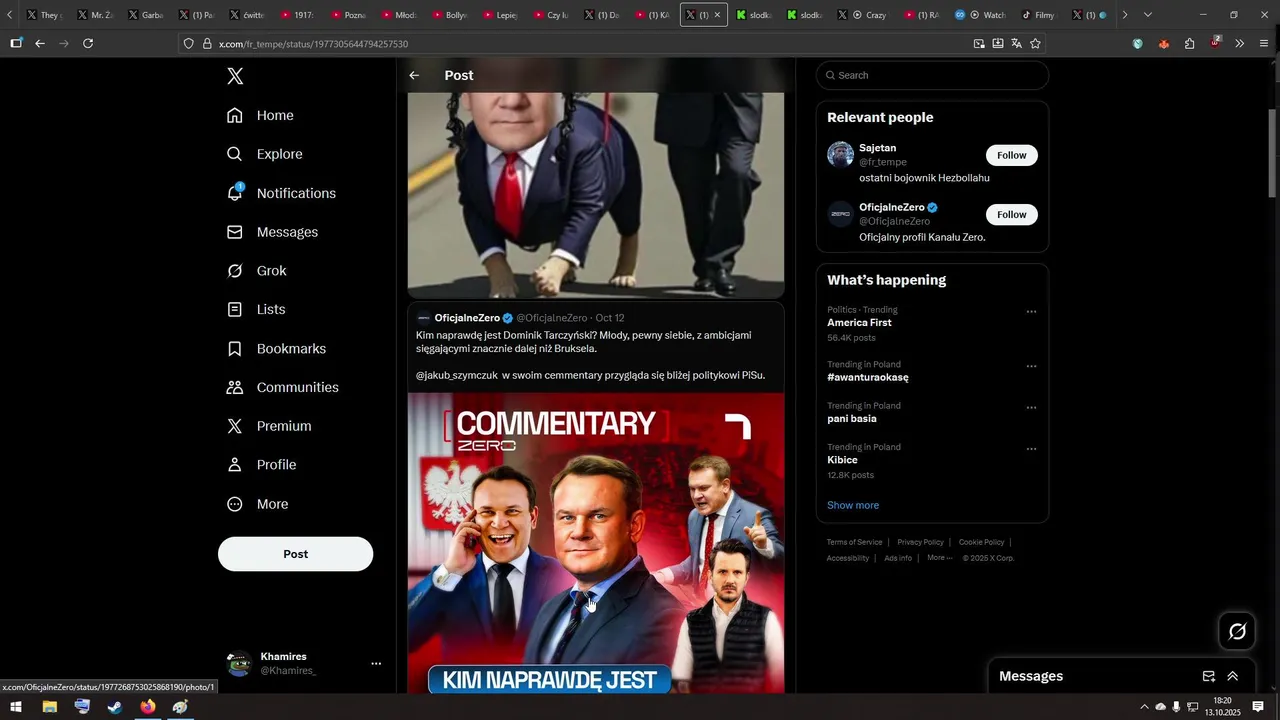This screenshot has width=1280, height=720.
Task: Follow OficjalneZero
Action: point(1012,214)
